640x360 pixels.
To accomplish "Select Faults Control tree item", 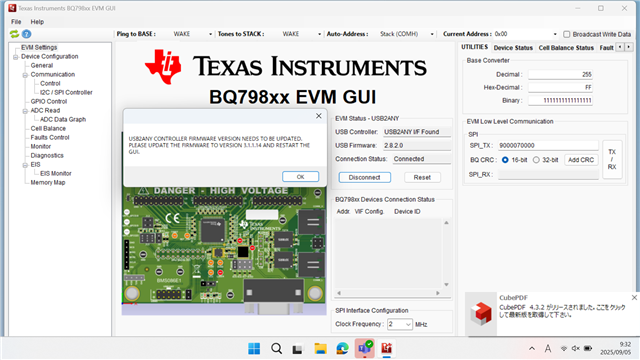I will tap(50, 137).
